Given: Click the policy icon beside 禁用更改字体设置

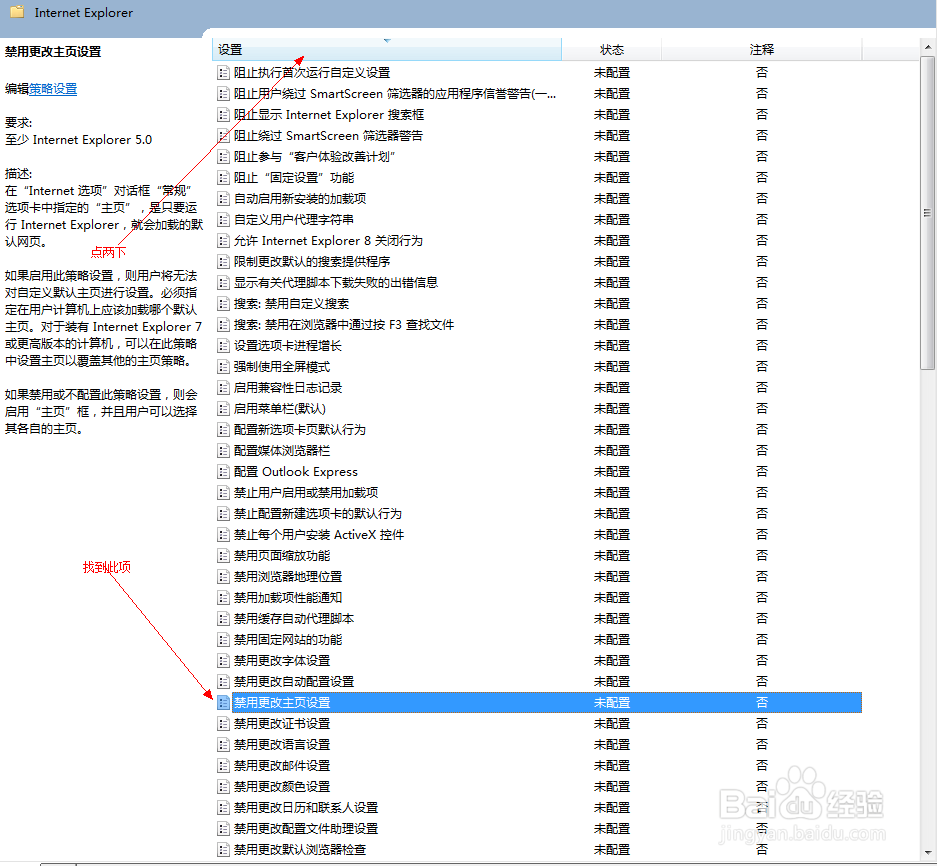Looking at the screenshot, I should point(223,661).
